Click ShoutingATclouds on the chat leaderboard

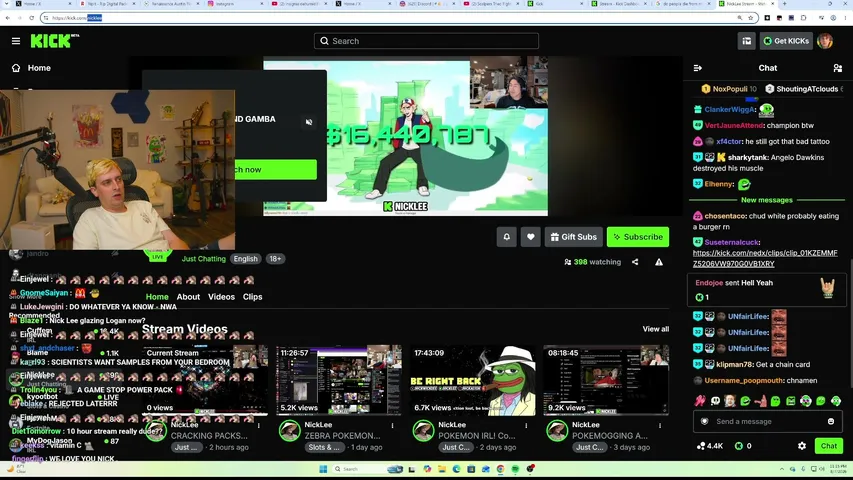click(807, 89)
